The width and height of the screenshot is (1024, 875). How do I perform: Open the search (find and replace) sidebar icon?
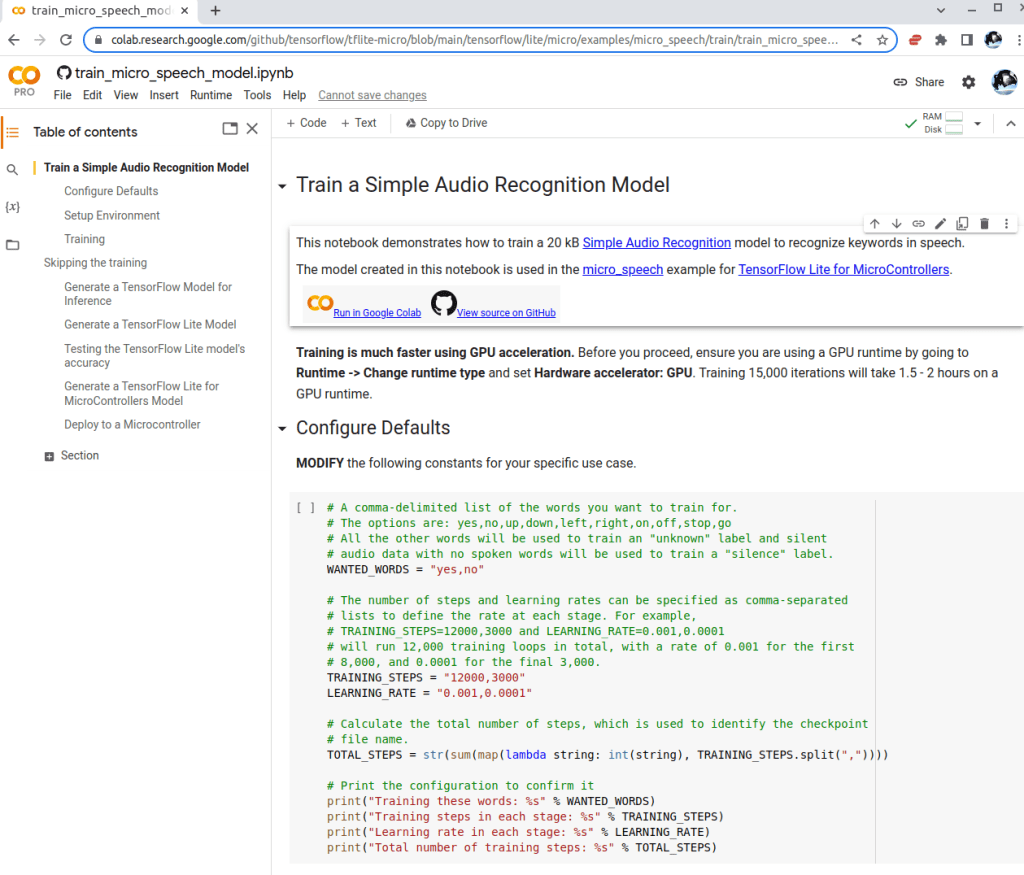(x=12, y=170)
